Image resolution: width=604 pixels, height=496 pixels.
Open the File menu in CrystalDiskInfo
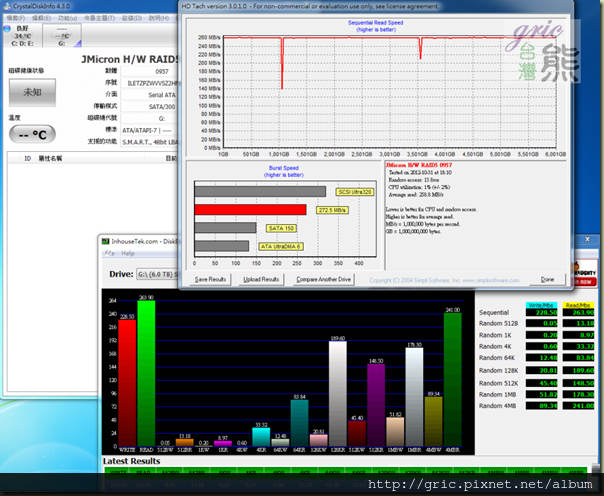pos(15,19)
